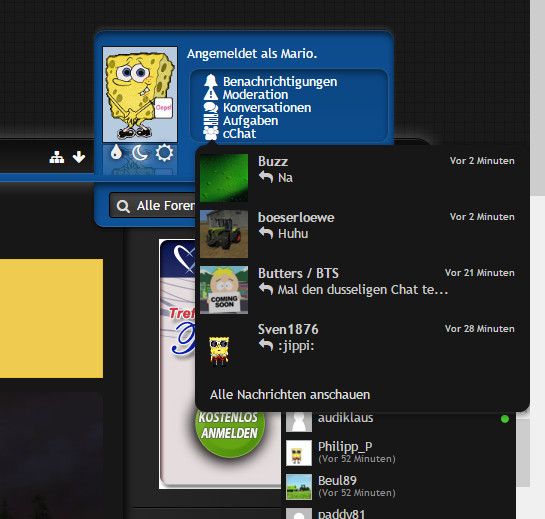Click the Alle Foren search field

point(153,205)
